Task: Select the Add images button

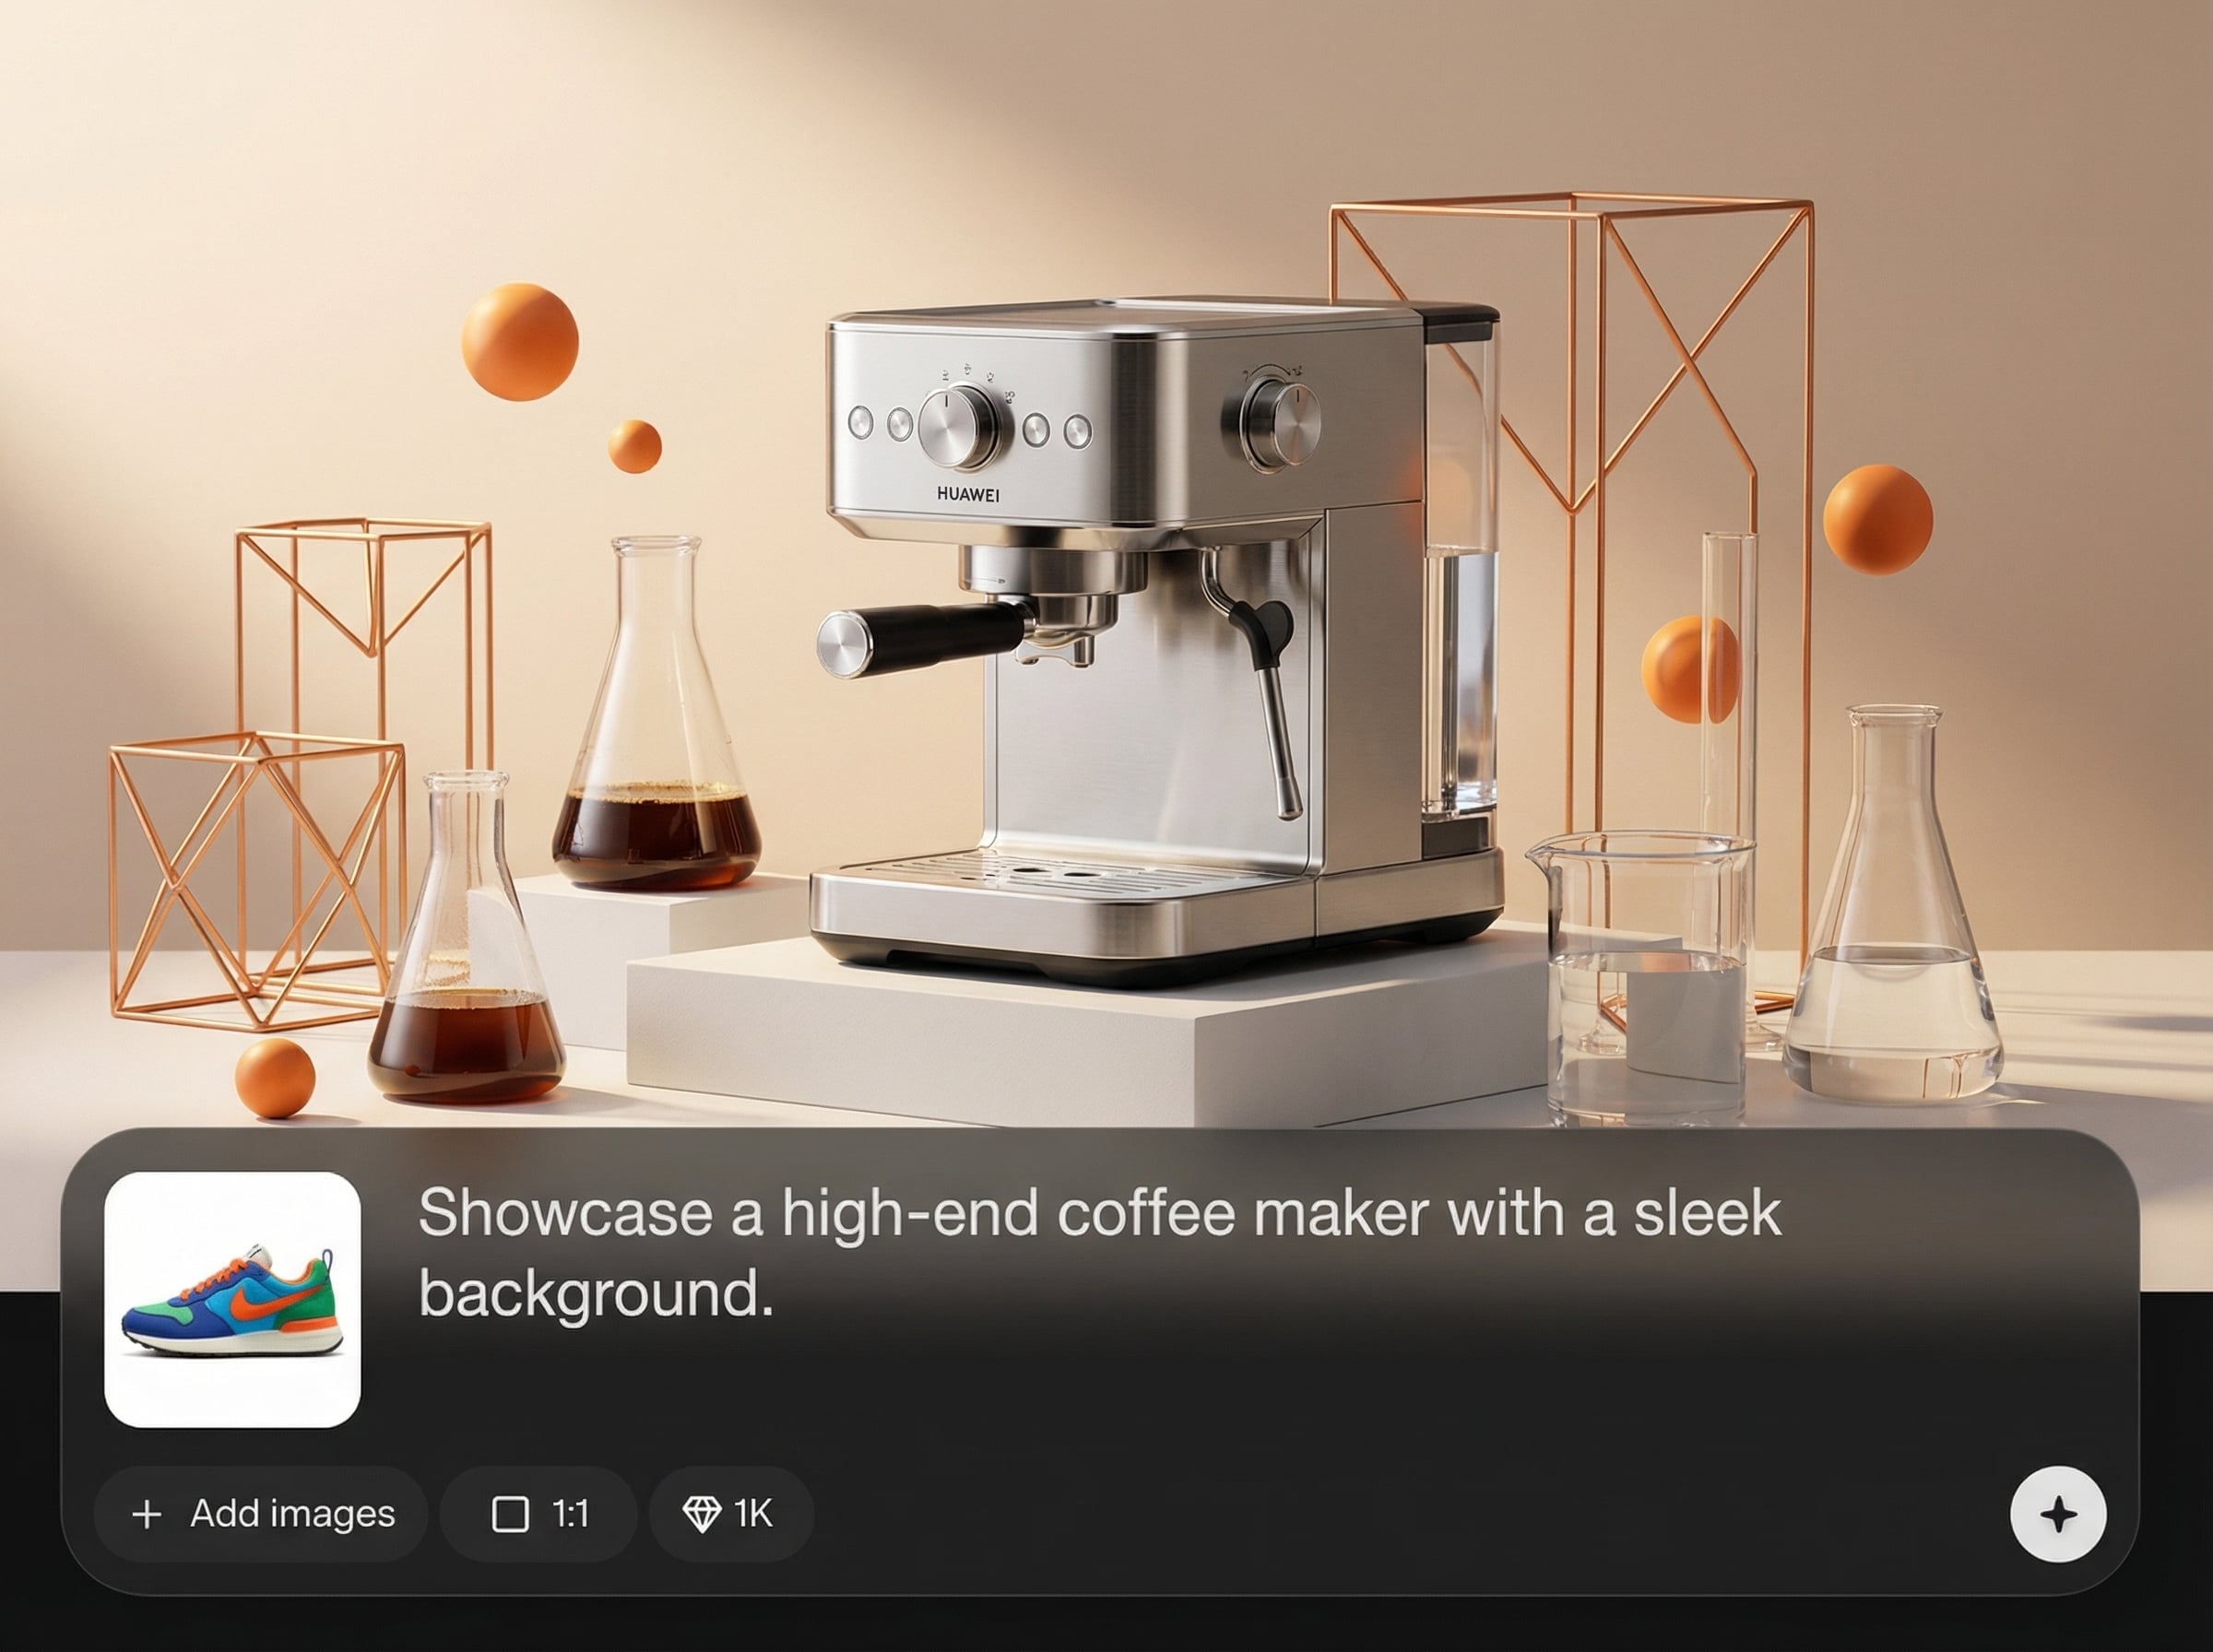Action: [x=261, y=1514]
